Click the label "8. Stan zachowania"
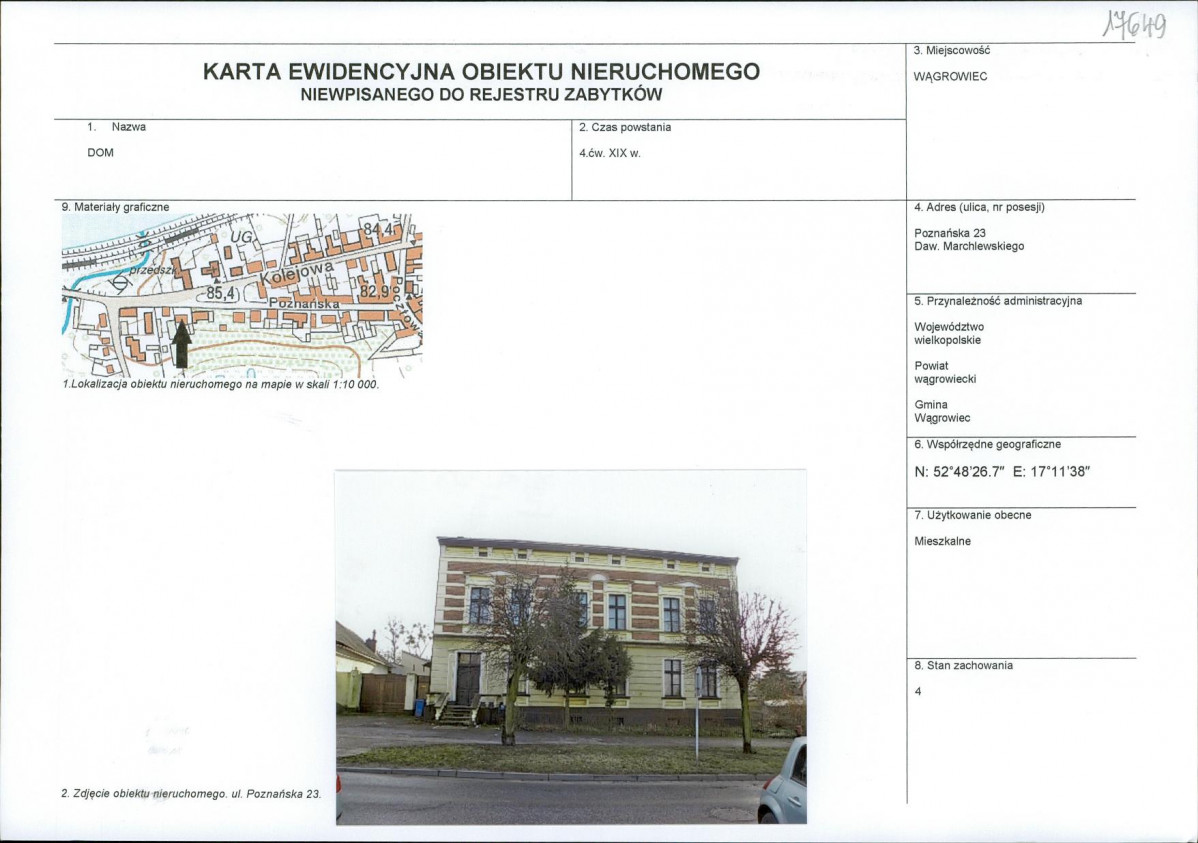The width and height of the screenshot is (1198, 843). tap(963, 666)
